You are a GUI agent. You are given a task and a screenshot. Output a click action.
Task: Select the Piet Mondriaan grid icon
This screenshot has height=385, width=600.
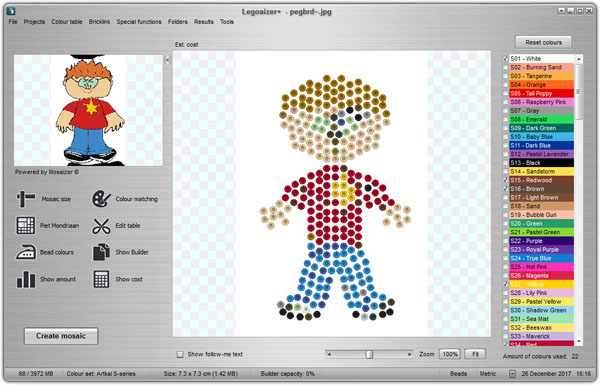click(26, 225)
